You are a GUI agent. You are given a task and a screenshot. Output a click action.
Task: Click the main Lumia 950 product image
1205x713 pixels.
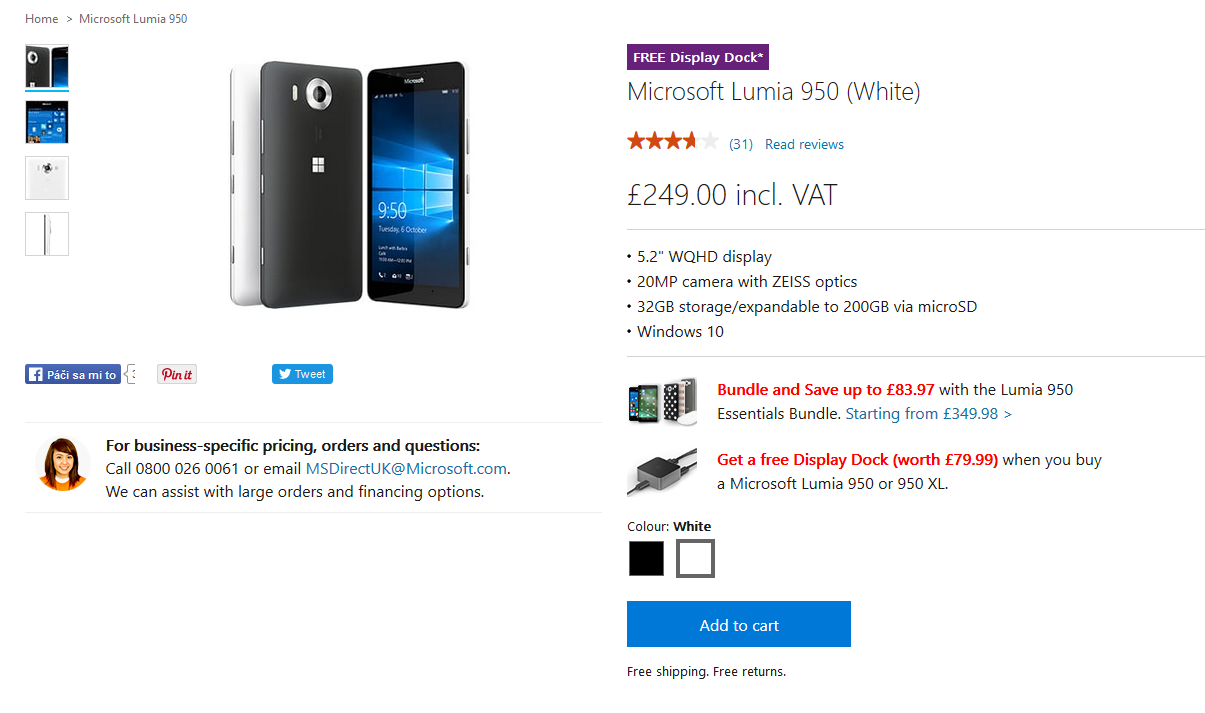pyautogui.click(x=349, y=184)
